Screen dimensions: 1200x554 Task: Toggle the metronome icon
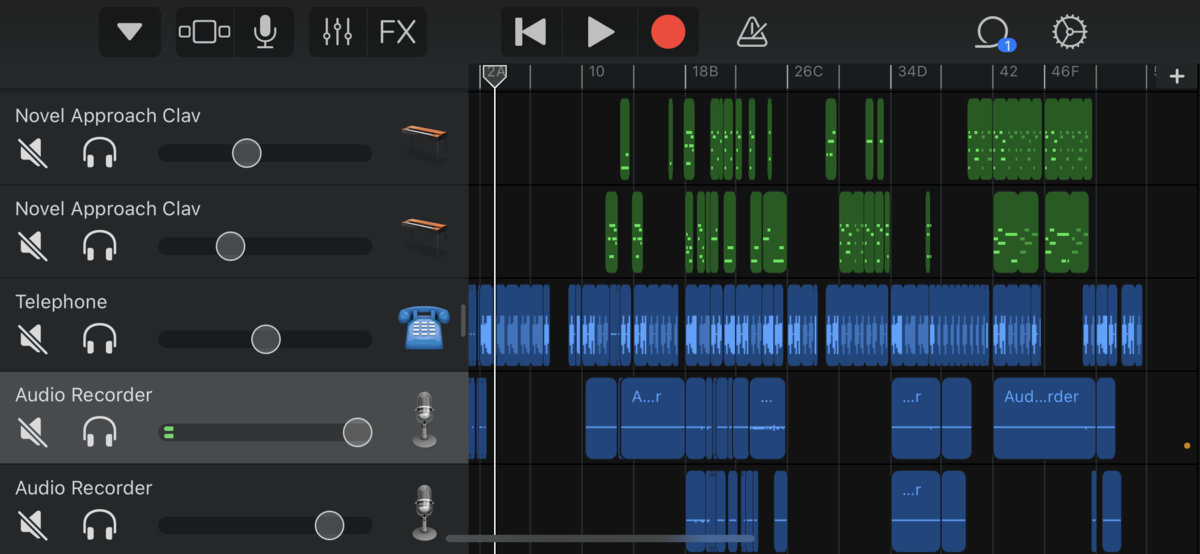tap(751, 32)
